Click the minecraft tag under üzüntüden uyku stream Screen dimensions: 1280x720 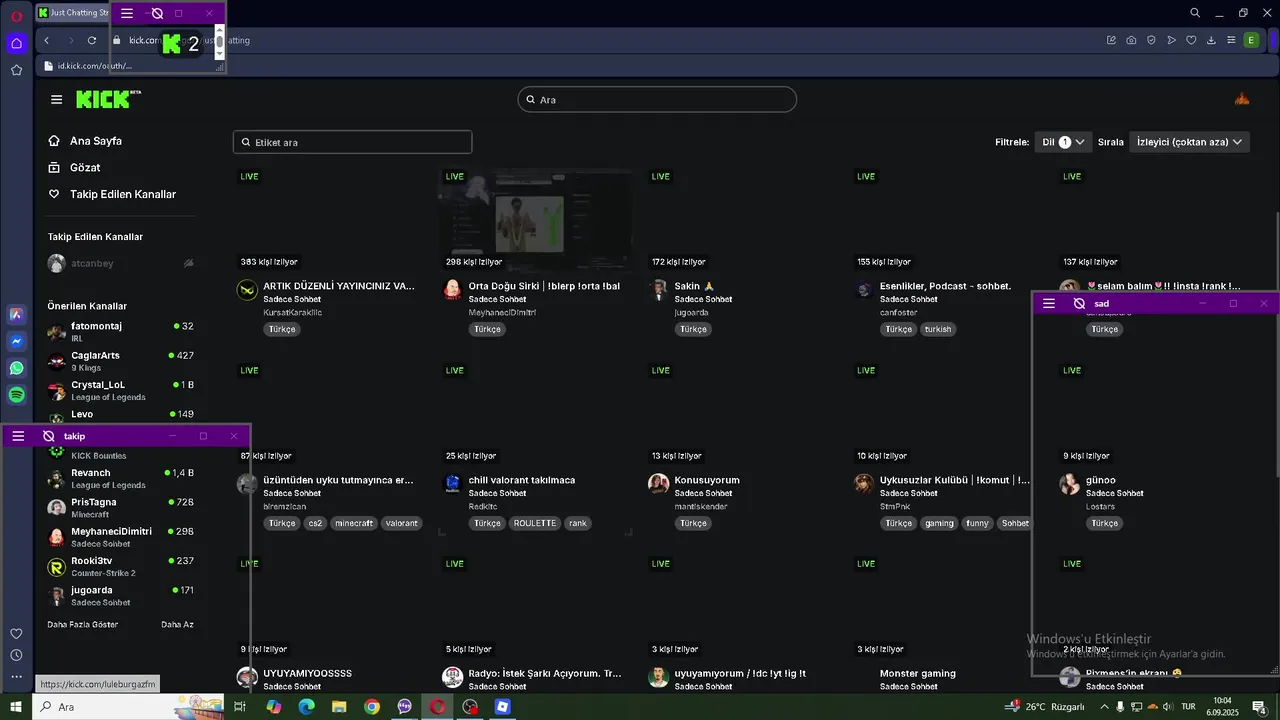point(353,523)
